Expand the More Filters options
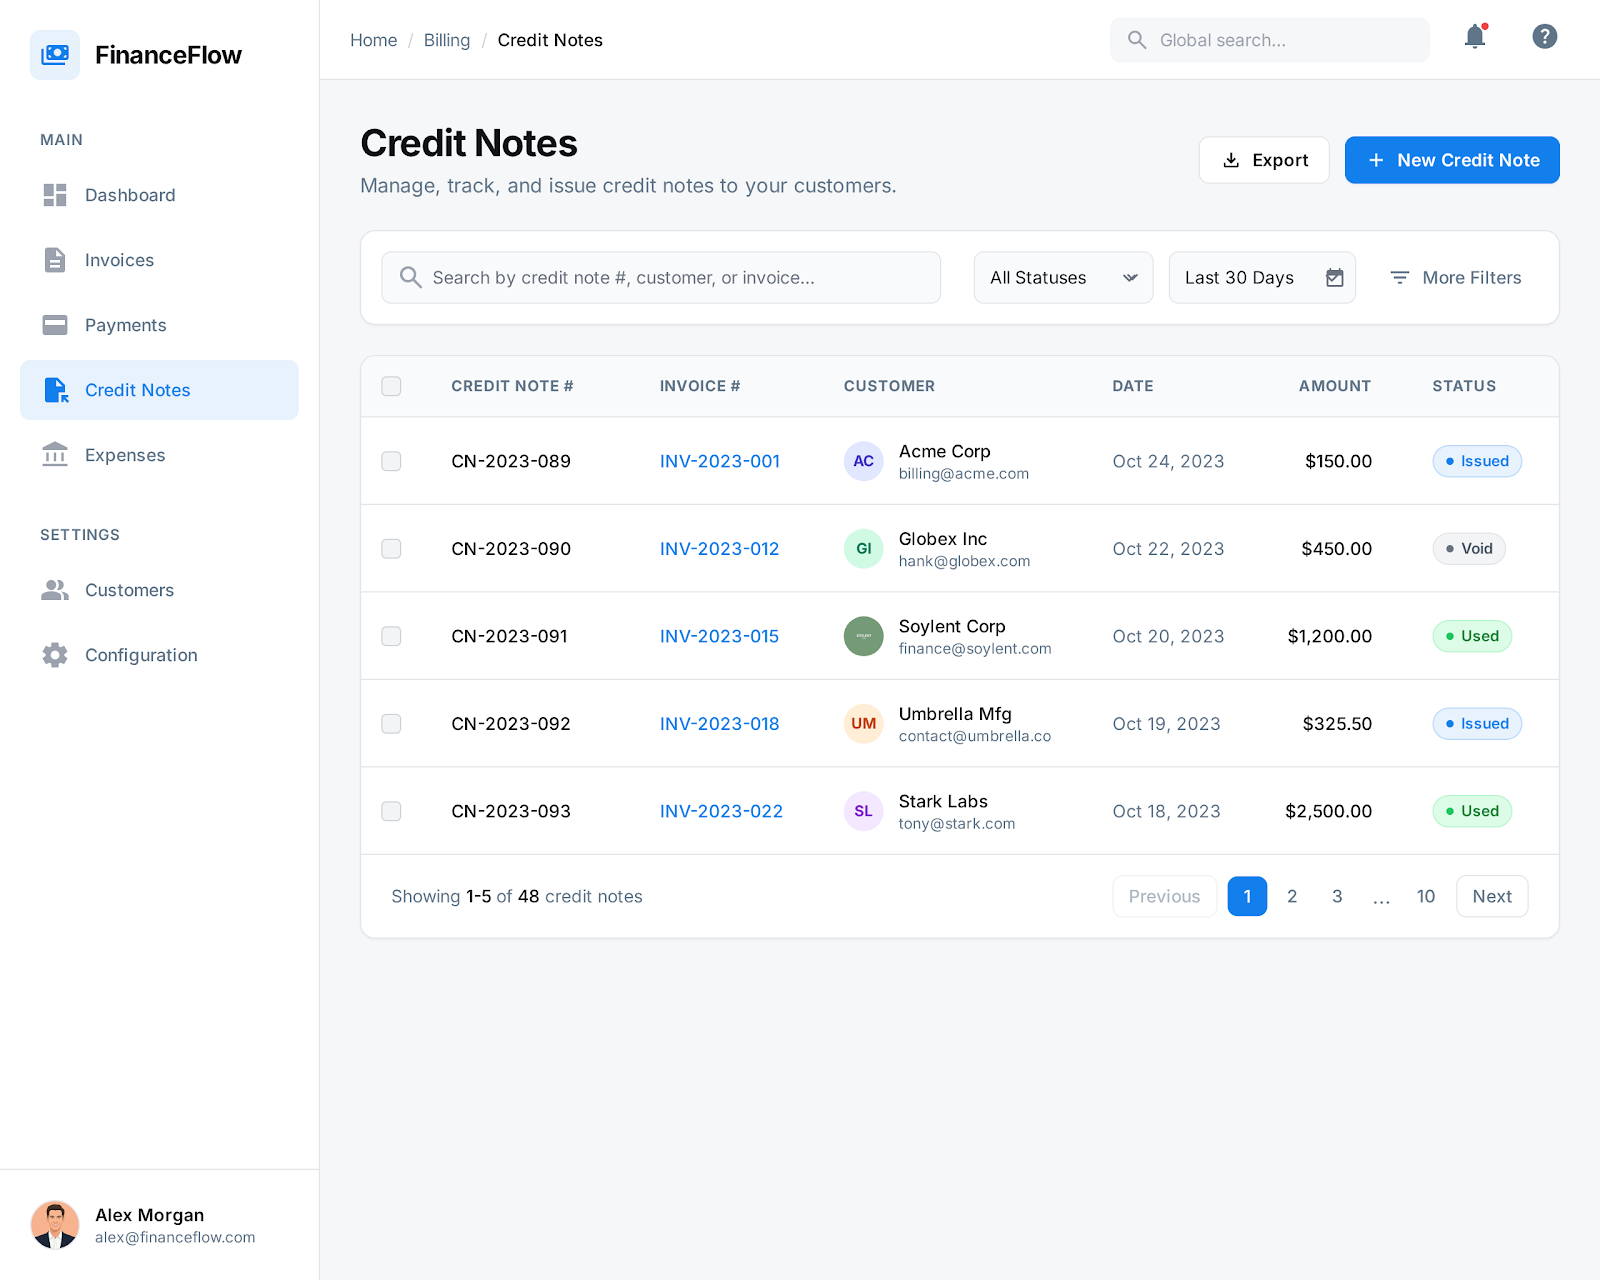1600x1280 pixels. pos(1456,278)
